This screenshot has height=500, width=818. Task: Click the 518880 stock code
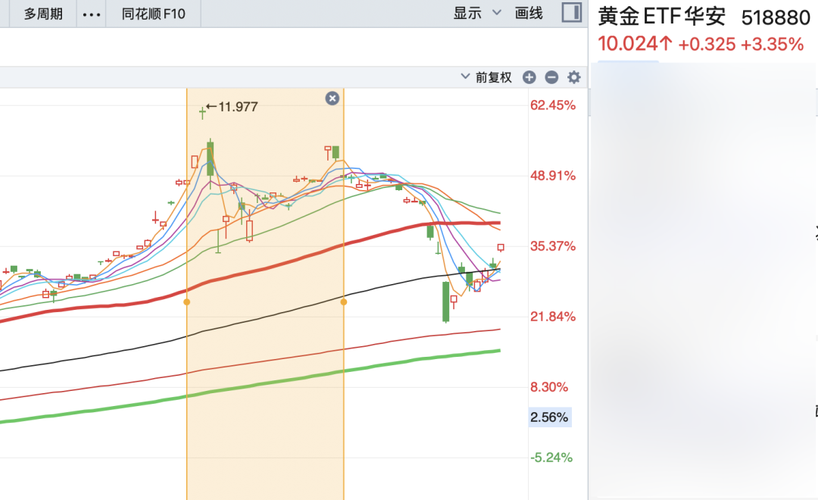coord(775,18)
